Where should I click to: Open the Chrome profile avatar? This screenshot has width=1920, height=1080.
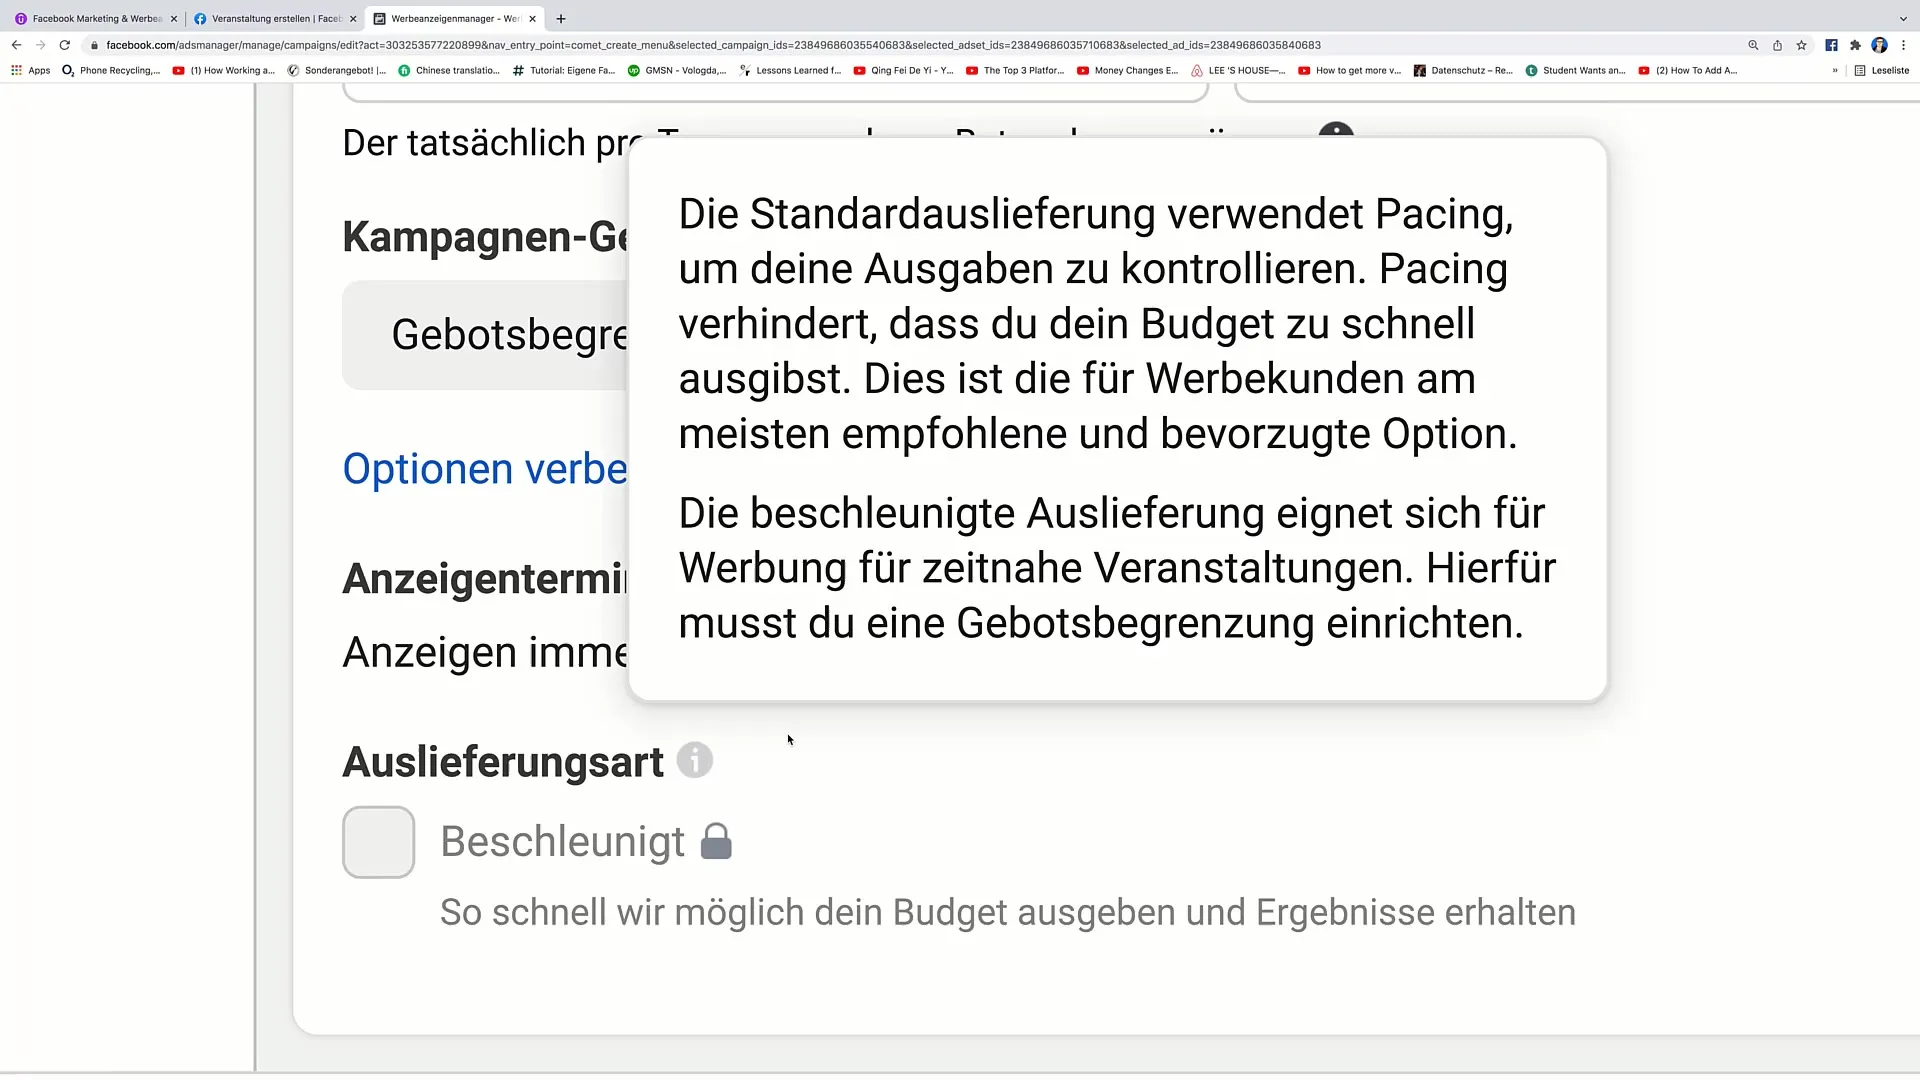point(1879,45)
